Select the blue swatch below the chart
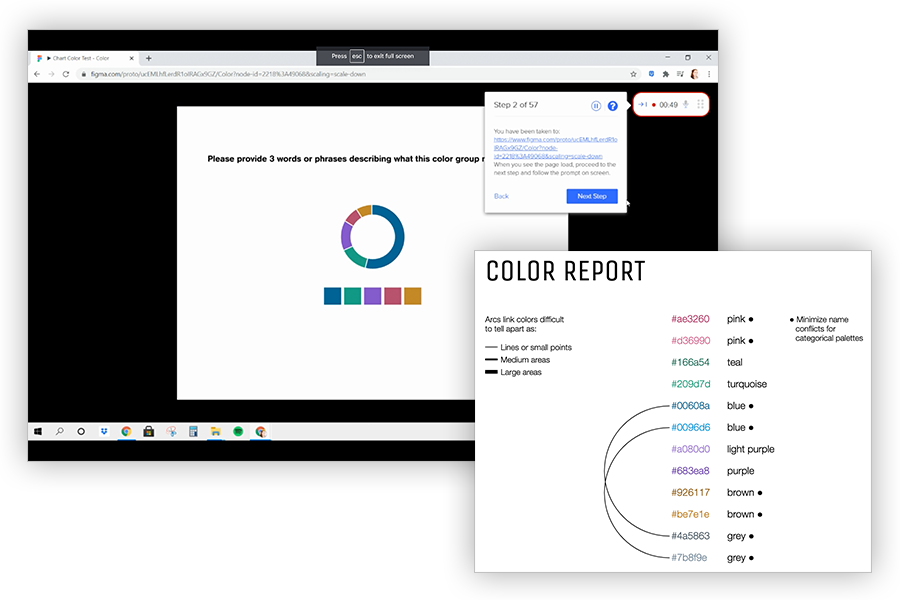This screenshot has height=600, width=900. [332, 296]
